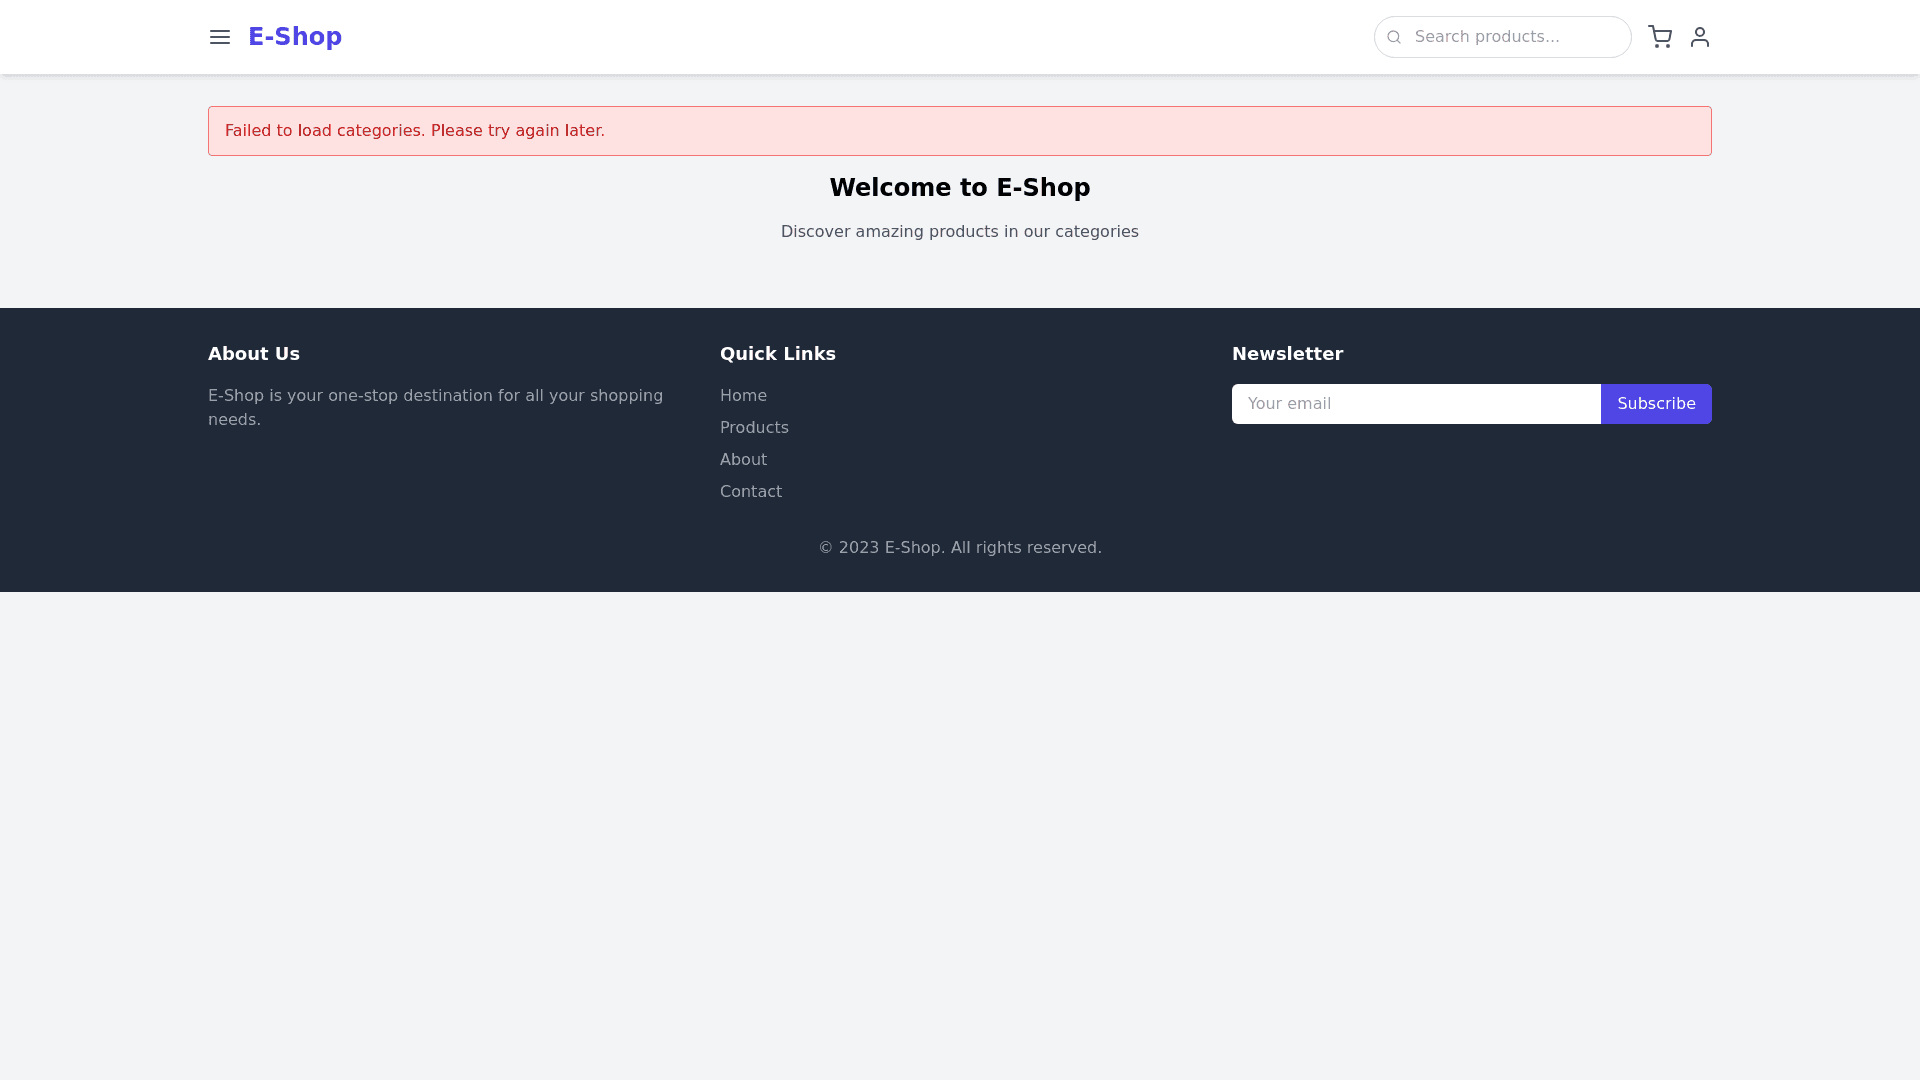1920x1080 pixels.
Task: Open the hamburger navigation menu
Action: (220, 37)
